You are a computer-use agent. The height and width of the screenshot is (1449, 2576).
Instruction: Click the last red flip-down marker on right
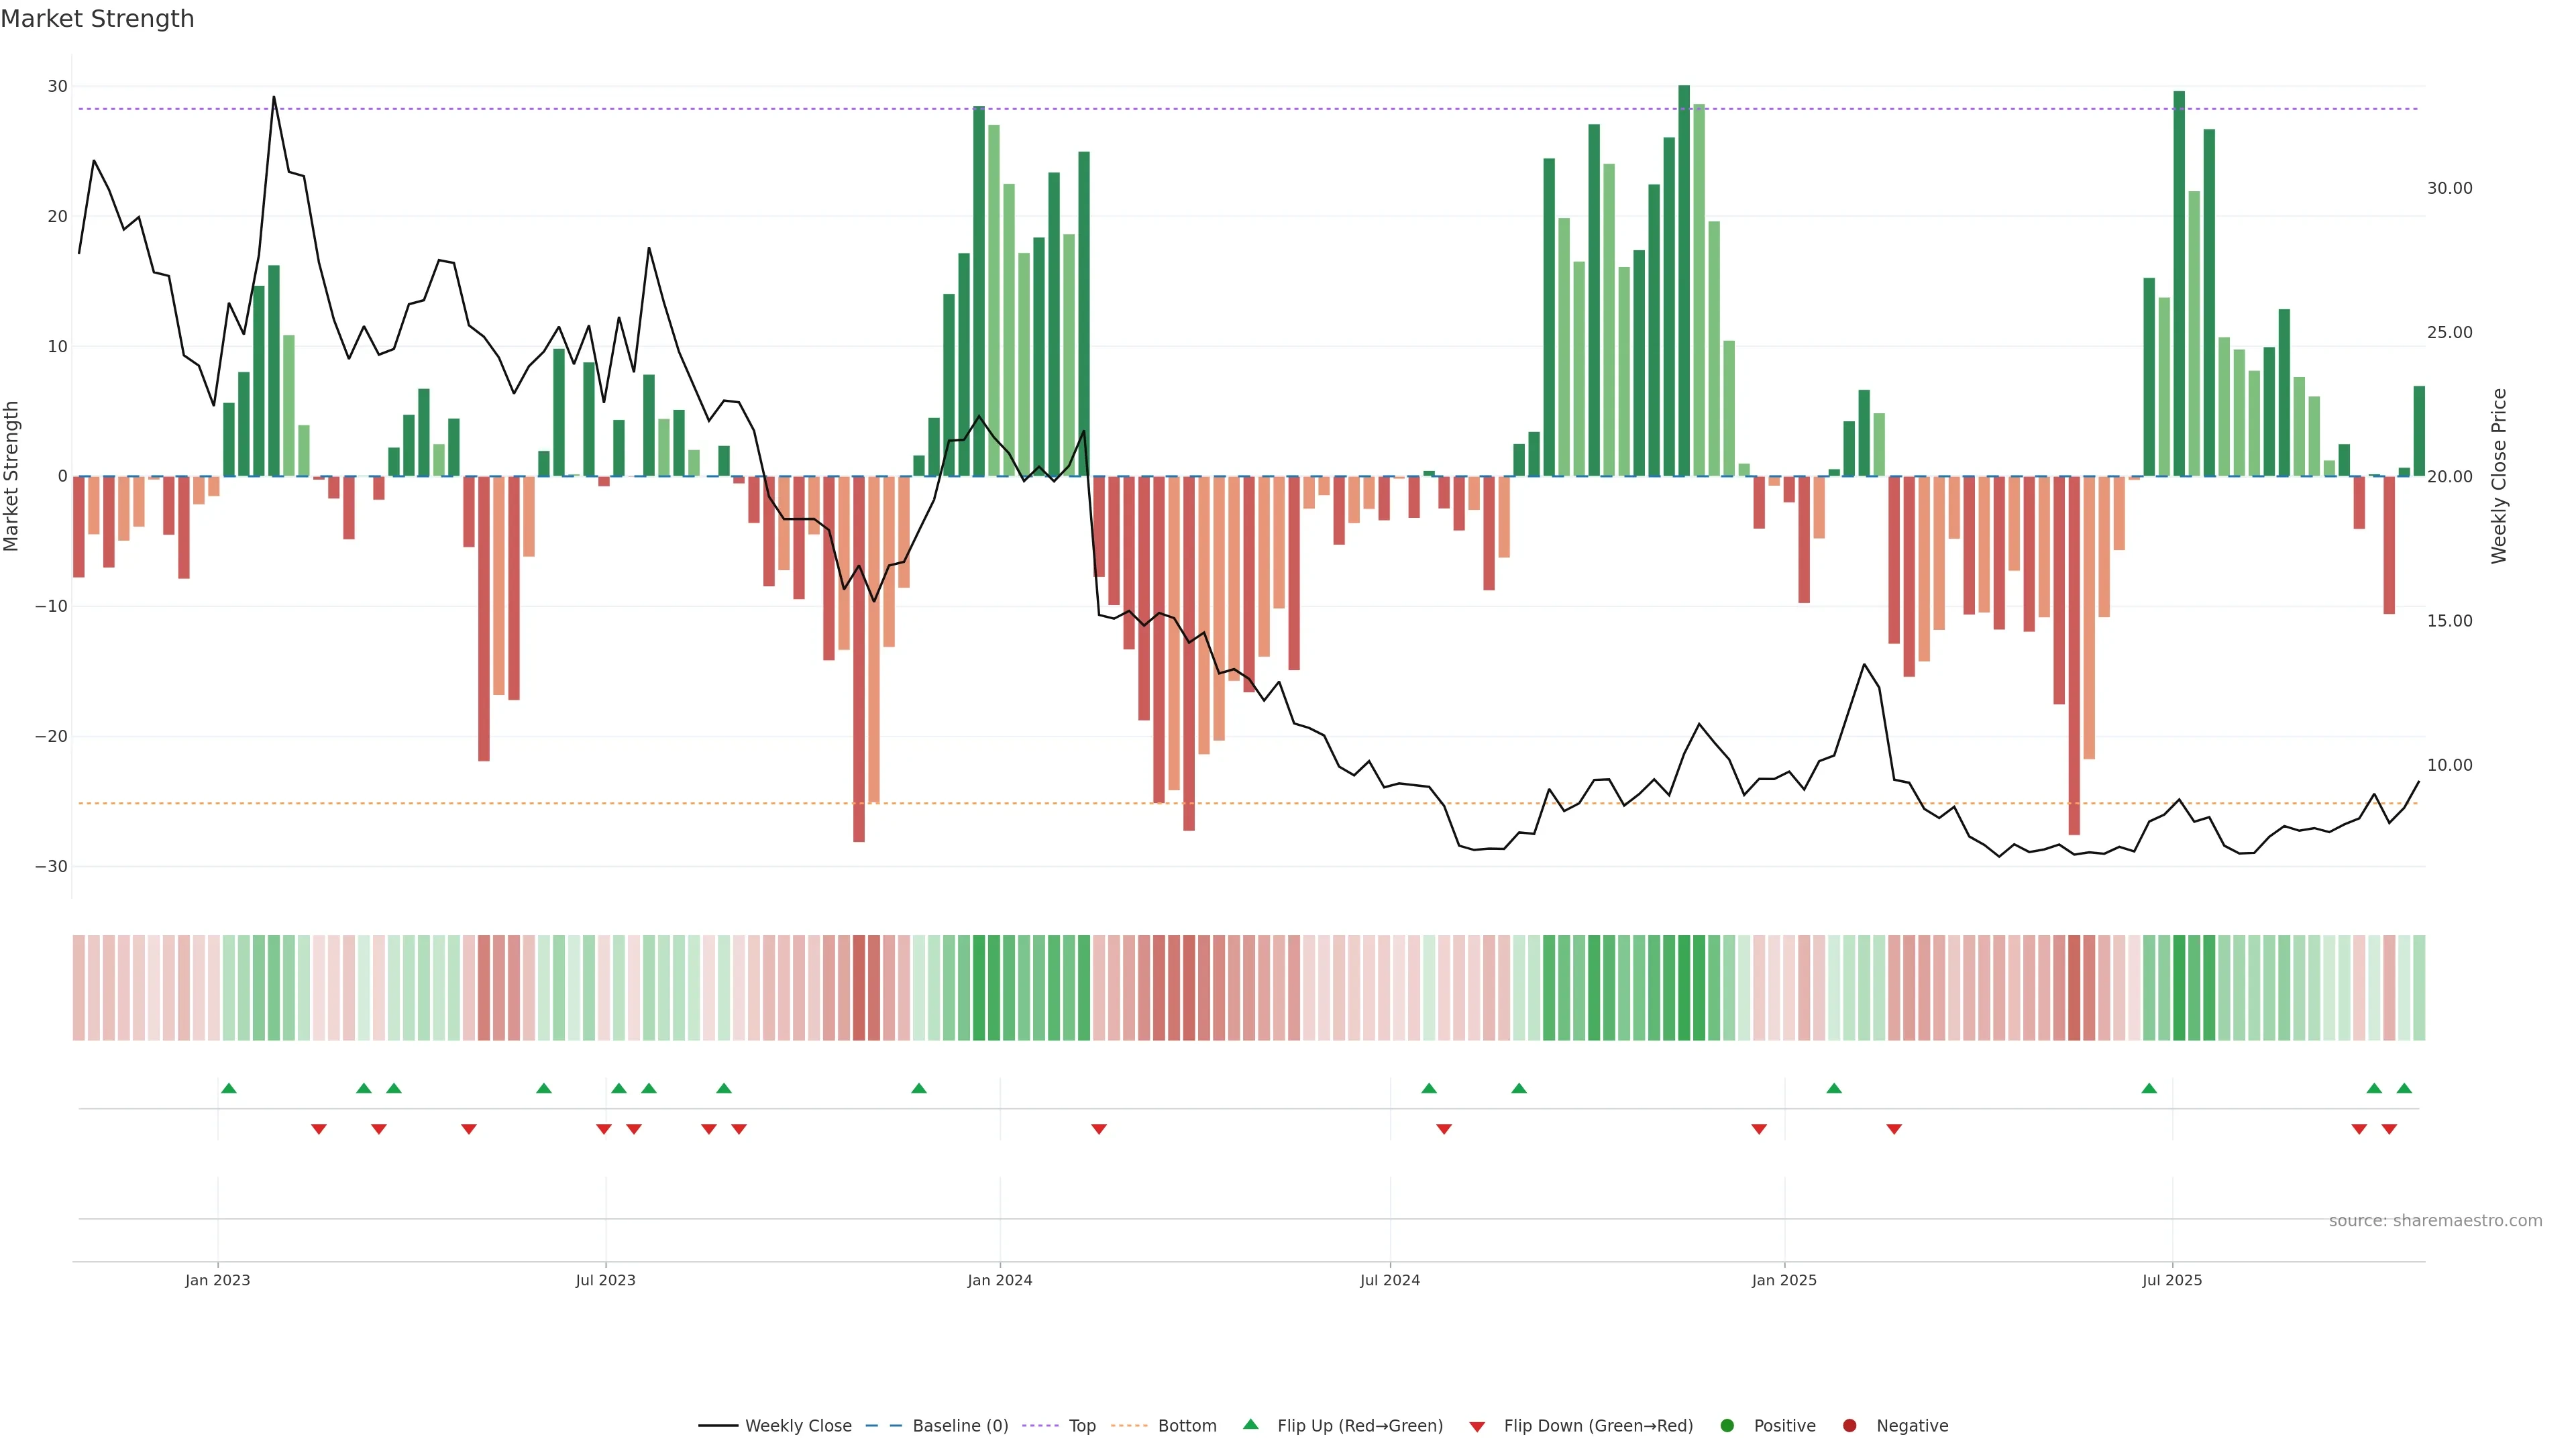click(x=2389, y=1129)
